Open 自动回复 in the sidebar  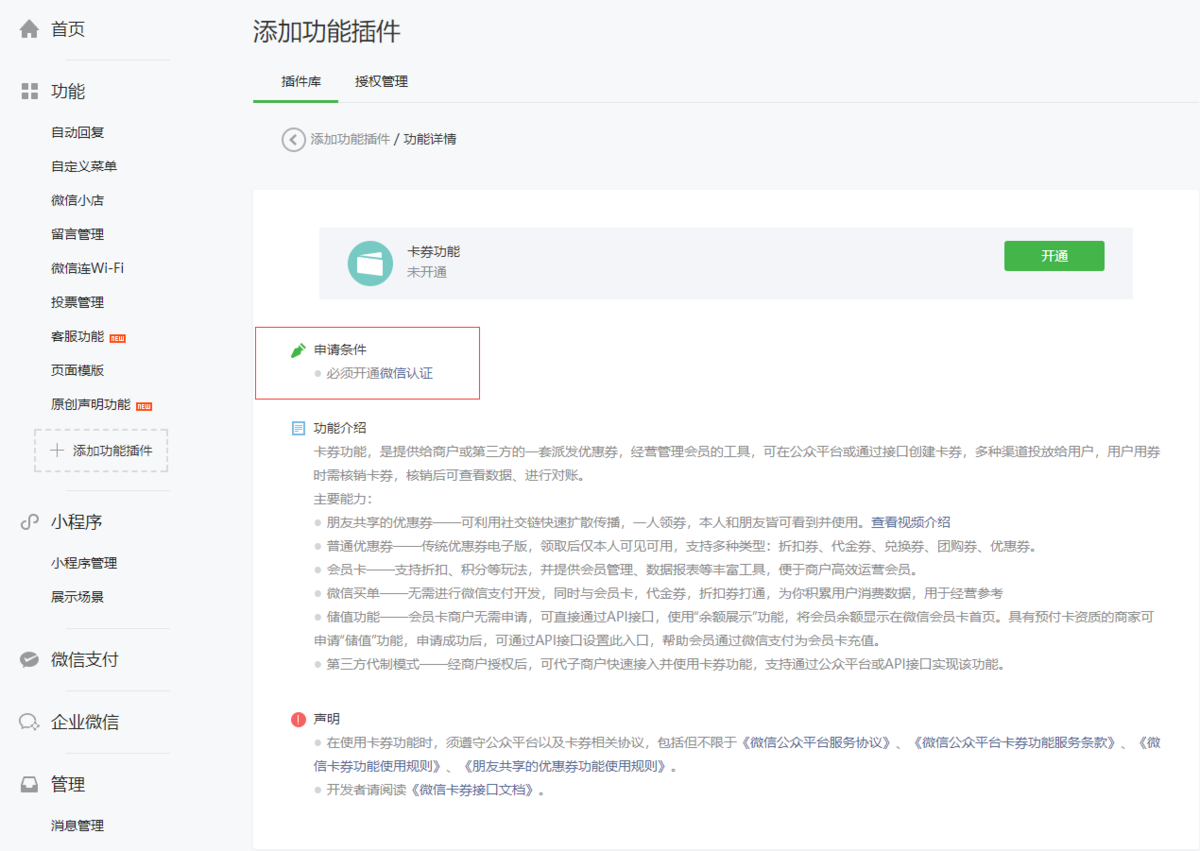[x=78, y=132]
